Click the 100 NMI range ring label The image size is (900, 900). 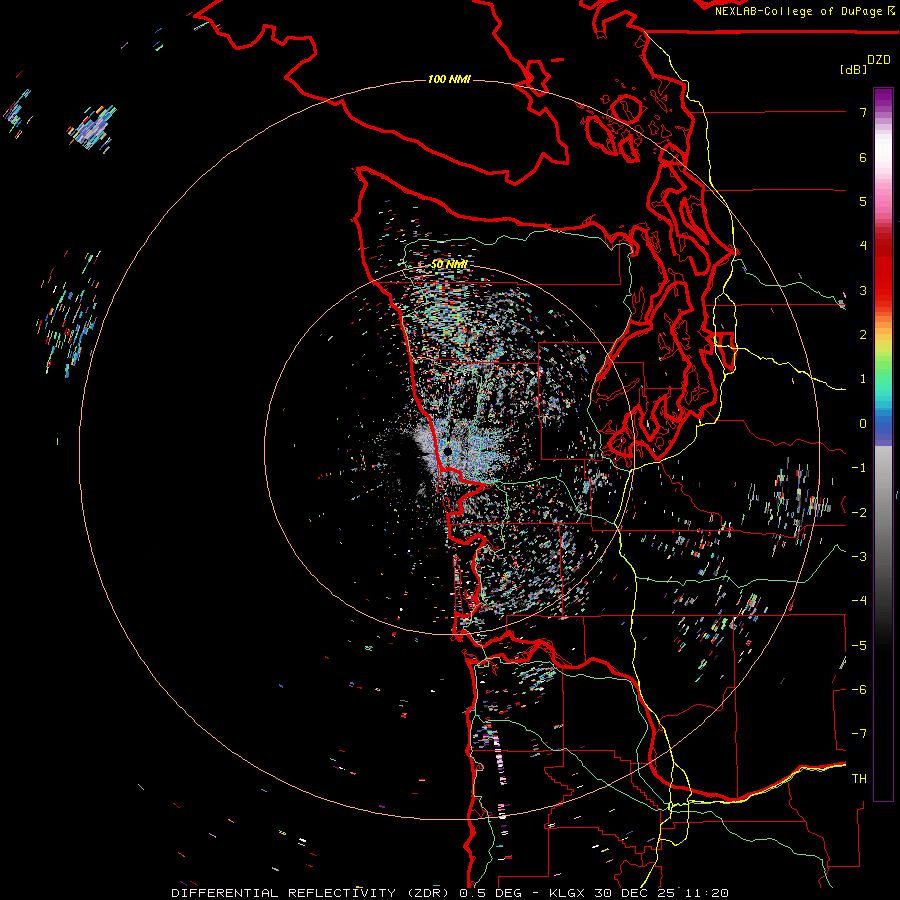pyautogui.click(x=449, y=79)
